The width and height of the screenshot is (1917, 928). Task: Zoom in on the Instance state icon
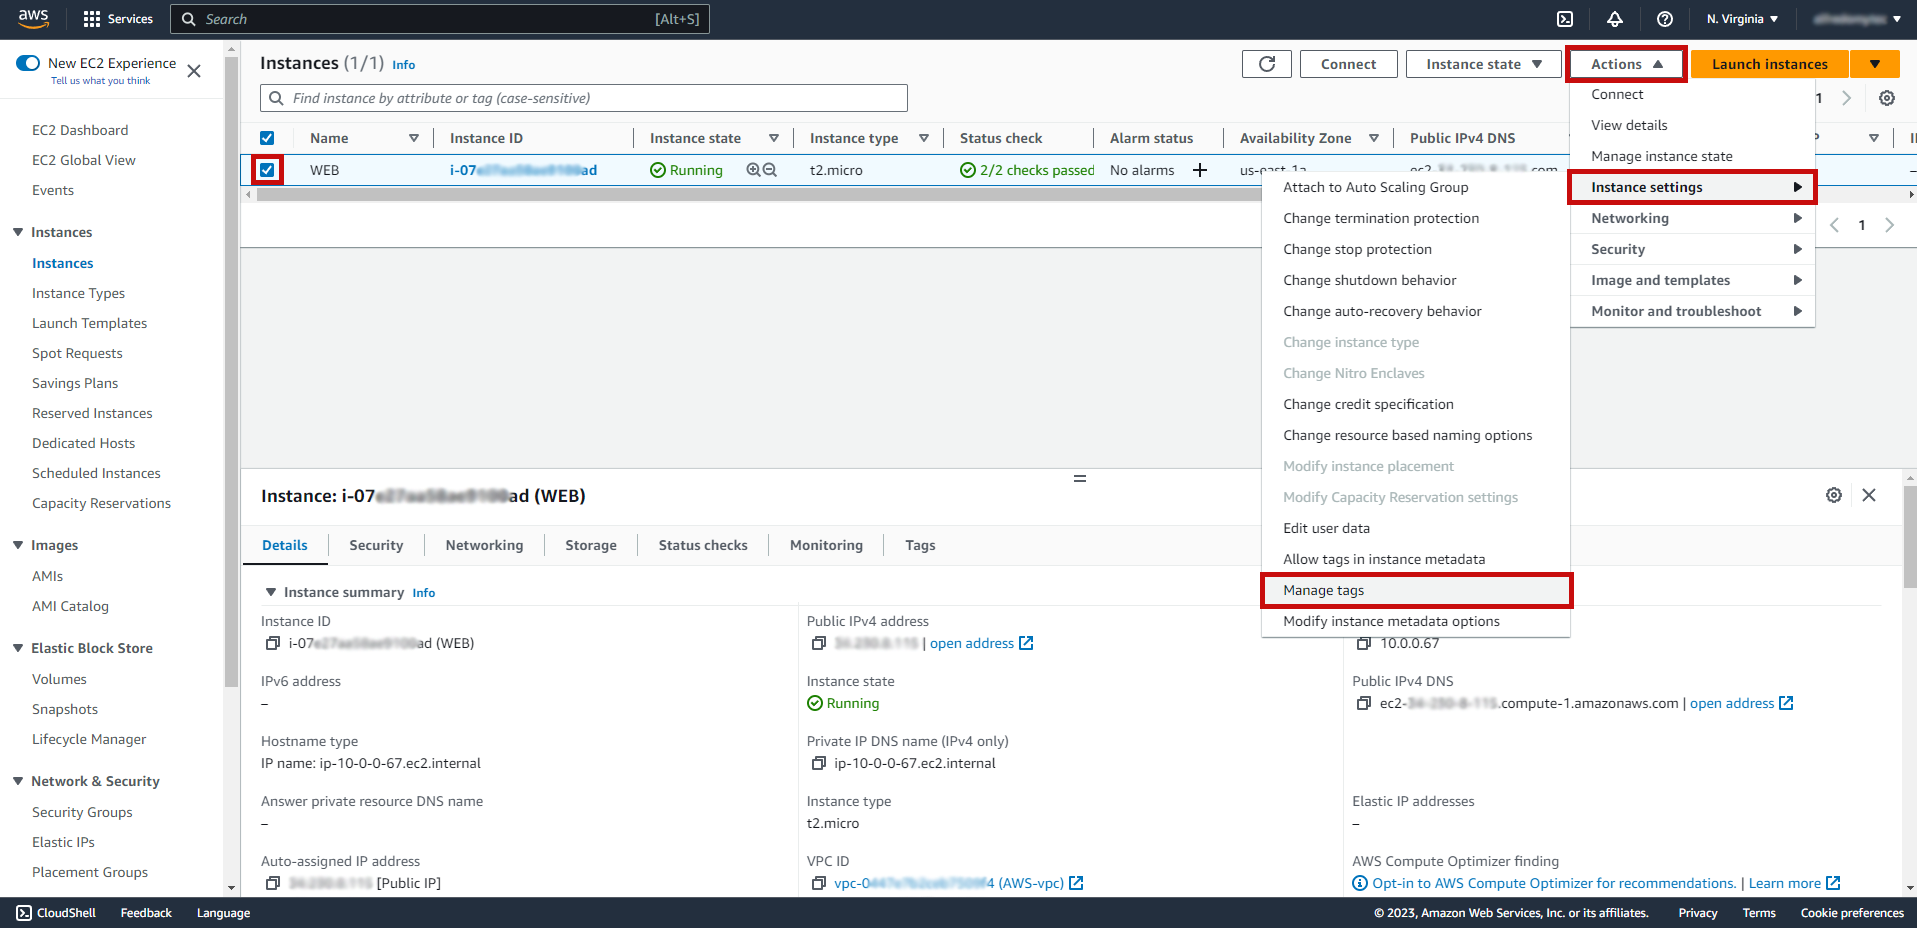[x=753, y=170]
